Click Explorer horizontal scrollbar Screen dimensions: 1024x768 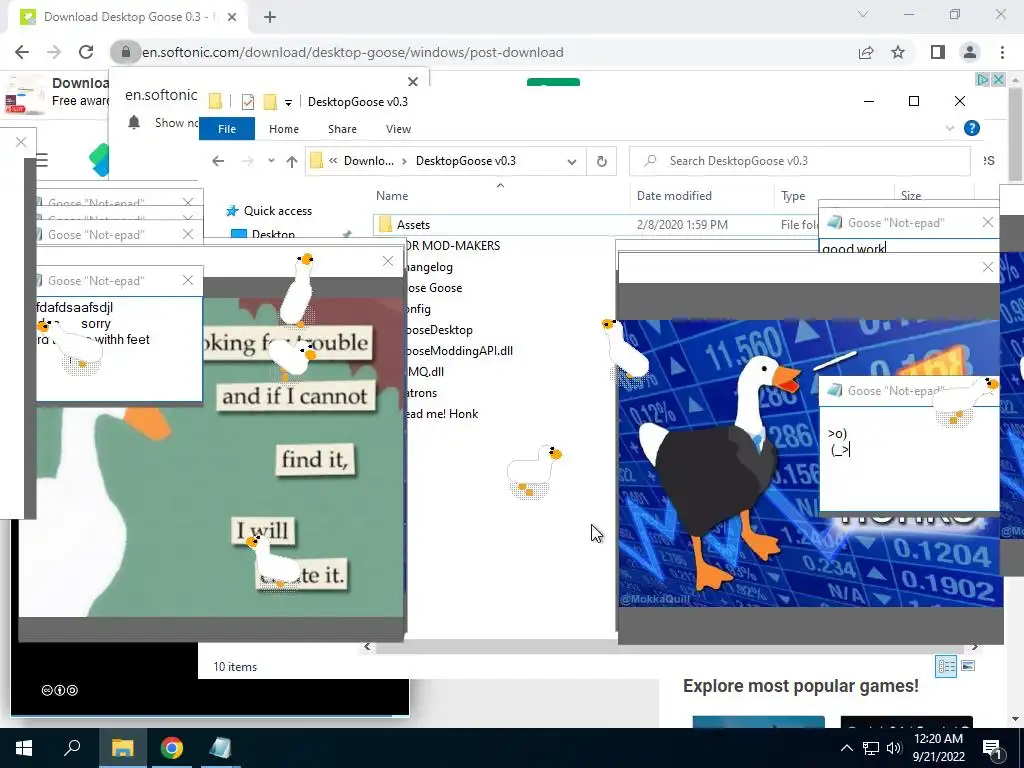pos(671,647)
